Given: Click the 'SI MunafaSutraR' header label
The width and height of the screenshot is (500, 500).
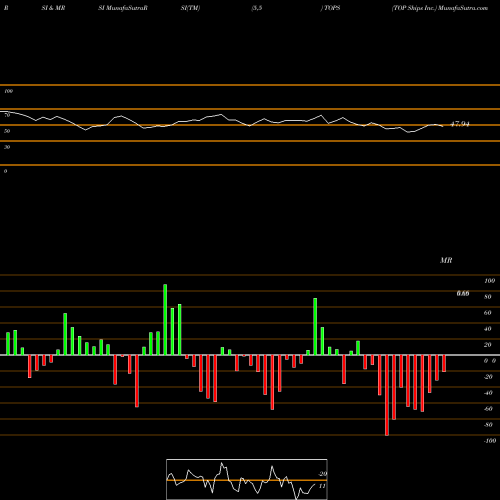Looking at the screenshot, I should [123, 8].
